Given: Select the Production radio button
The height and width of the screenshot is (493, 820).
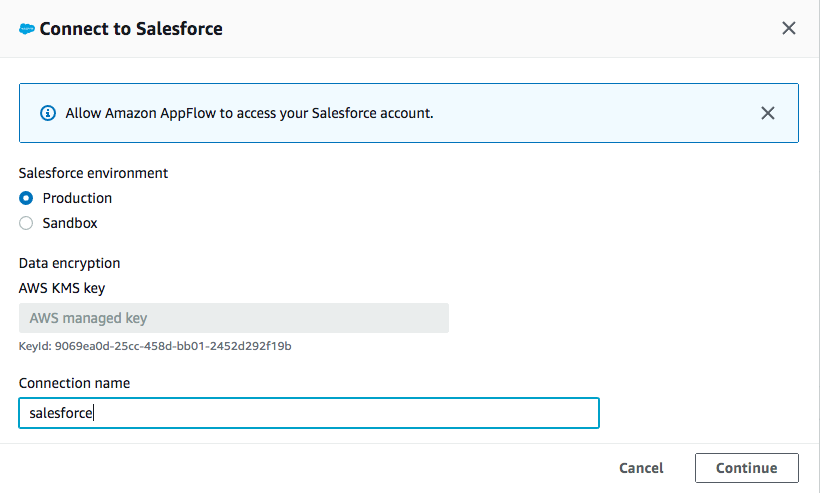Looking at the screenshot, I should 27,198.
